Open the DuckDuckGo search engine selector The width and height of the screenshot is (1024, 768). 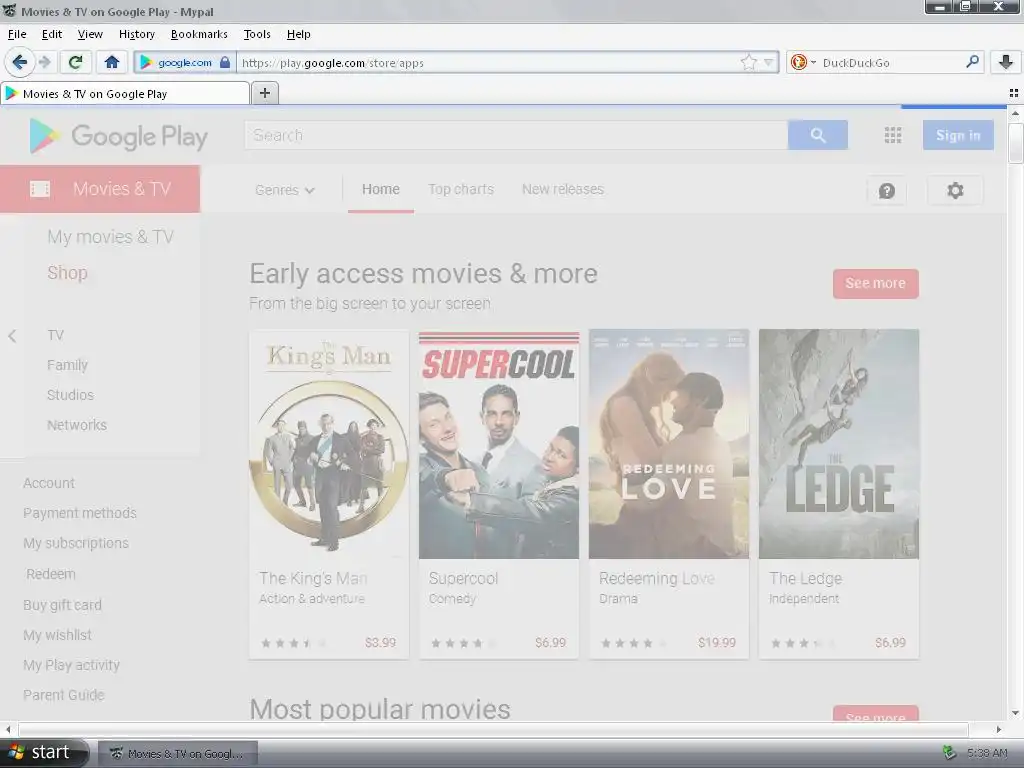[803, 63]
